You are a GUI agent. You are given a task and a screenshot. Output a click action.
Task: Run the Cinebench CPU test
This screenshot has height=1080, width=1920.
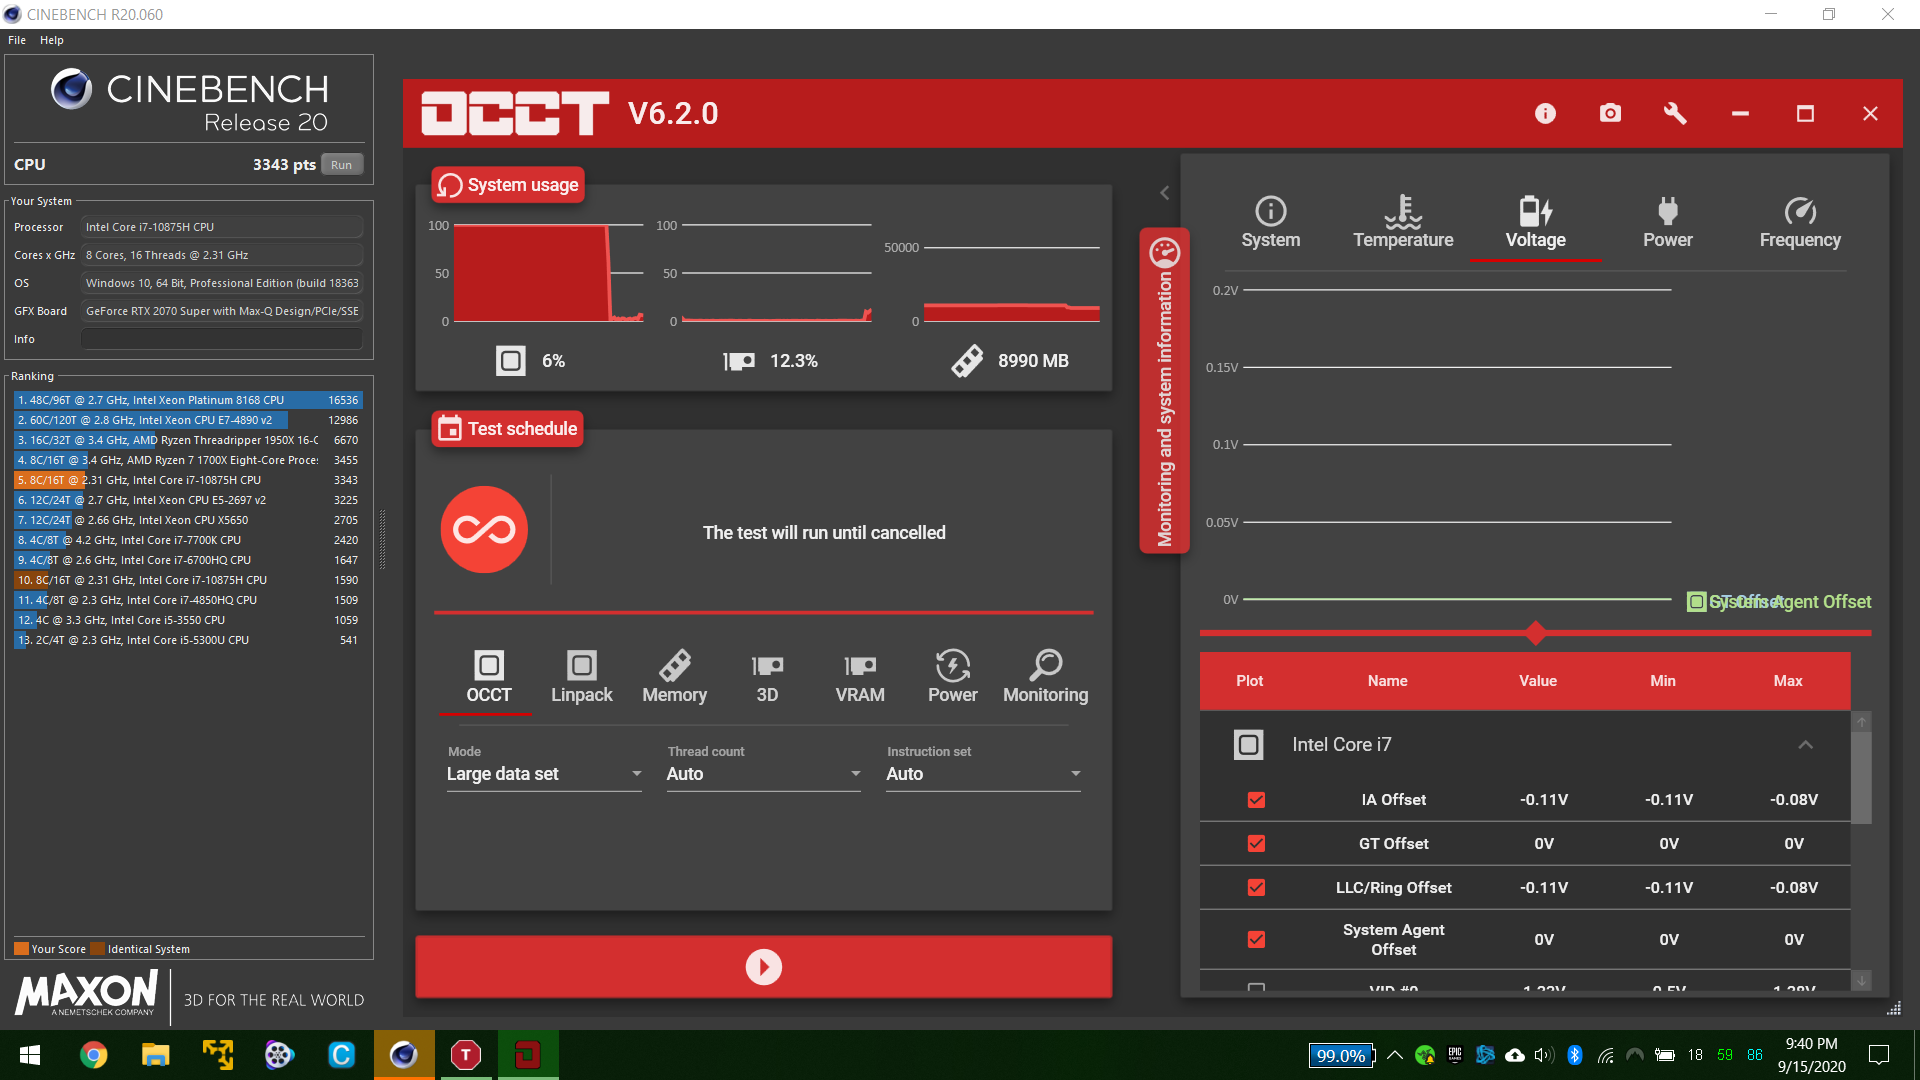[341, 165]
